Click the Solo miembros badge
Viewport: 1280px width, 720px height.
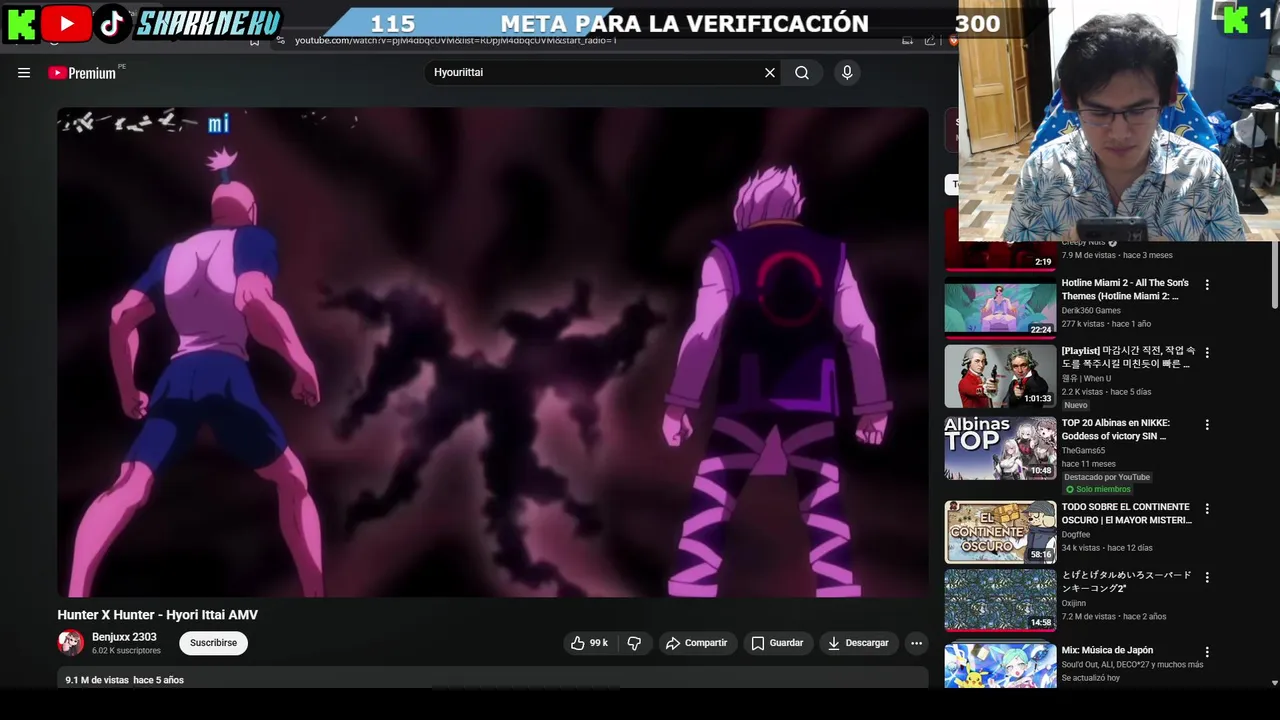1098,489
